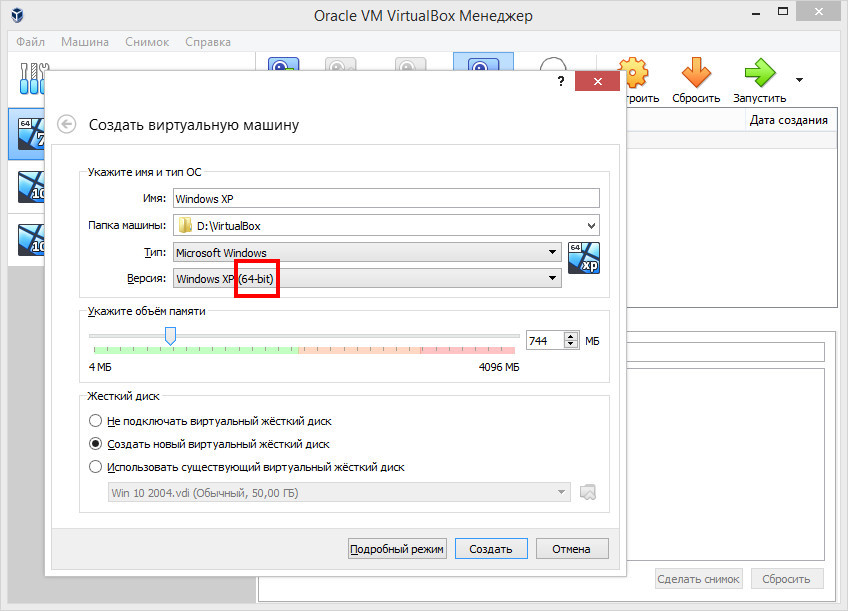The width and height of the screenshot is (848, 611).
Task: Click the Сделать снимок button in Manager
Action: pos(698,579)
